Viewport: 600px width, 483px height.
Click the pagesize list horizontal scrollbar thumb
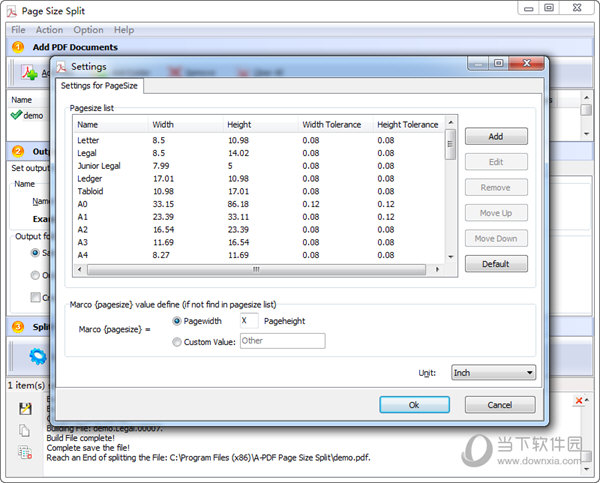click(256, 269)
